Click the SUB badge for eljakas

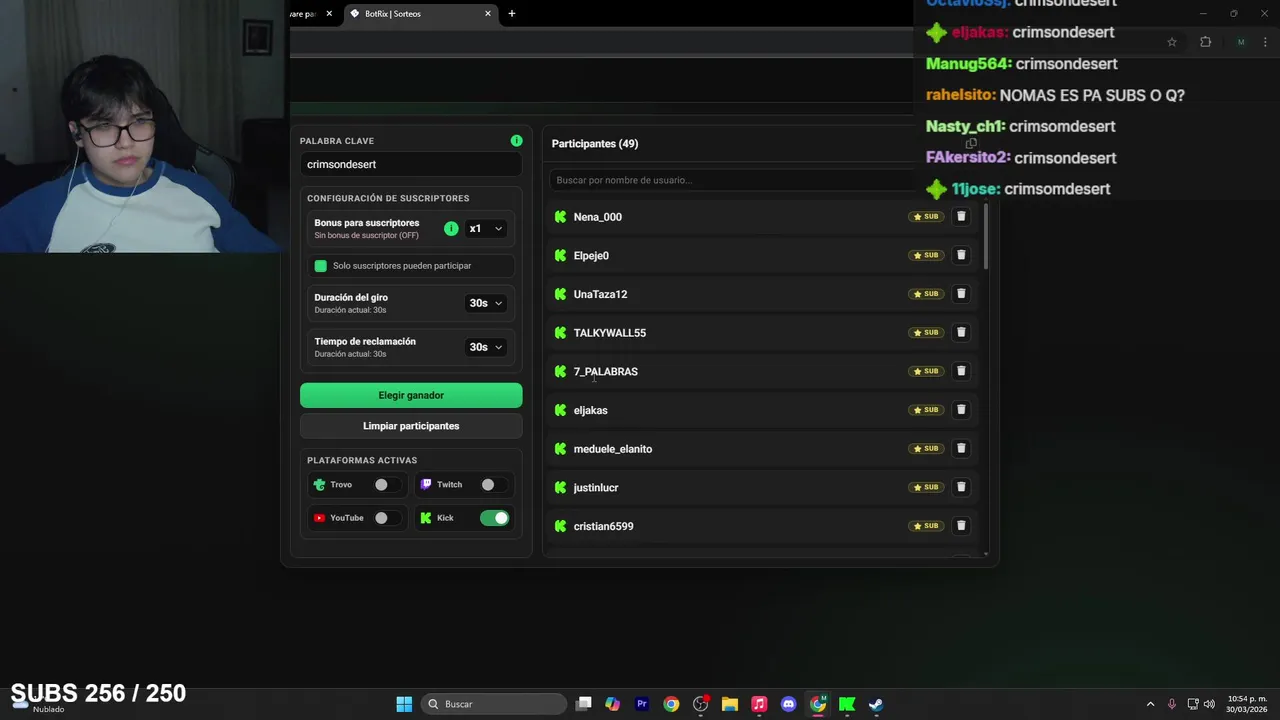(x=925, y=410)
